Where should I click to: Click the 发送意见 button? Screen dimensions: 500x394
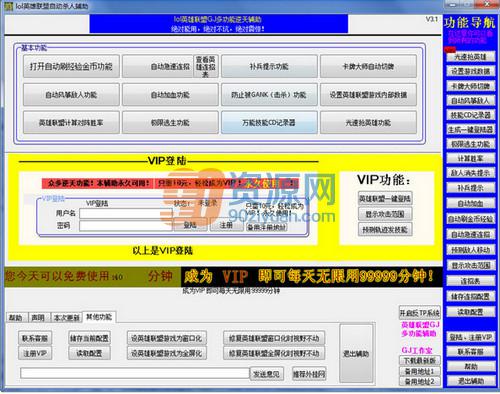[267, 374]
